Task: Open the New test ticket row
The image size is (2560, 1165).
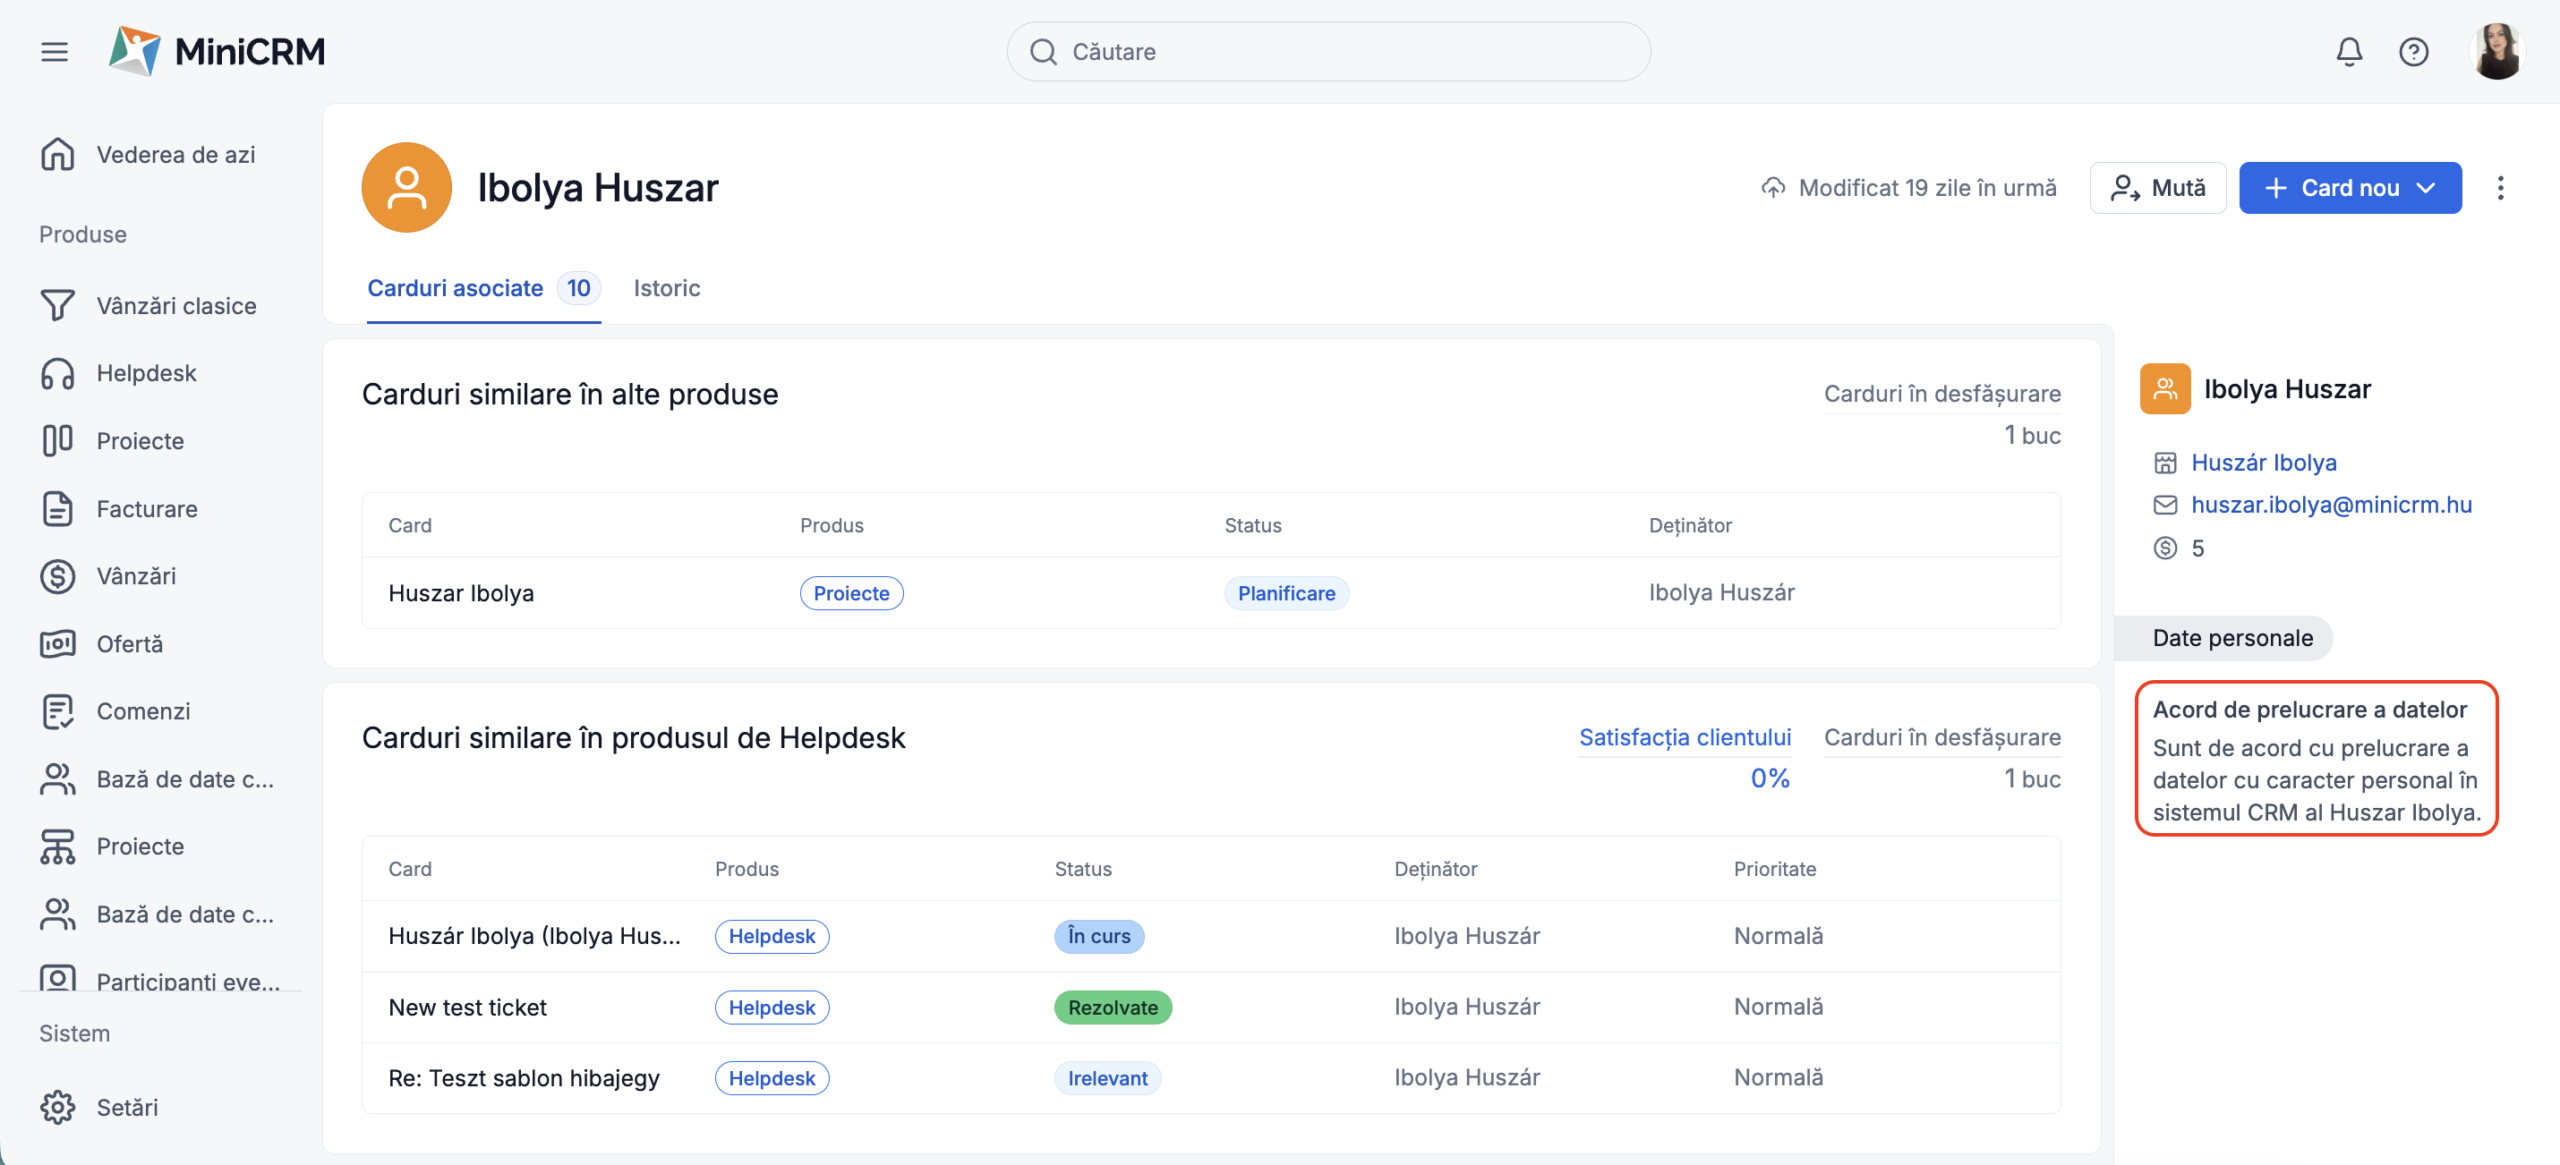Action: coord(468,1007)
